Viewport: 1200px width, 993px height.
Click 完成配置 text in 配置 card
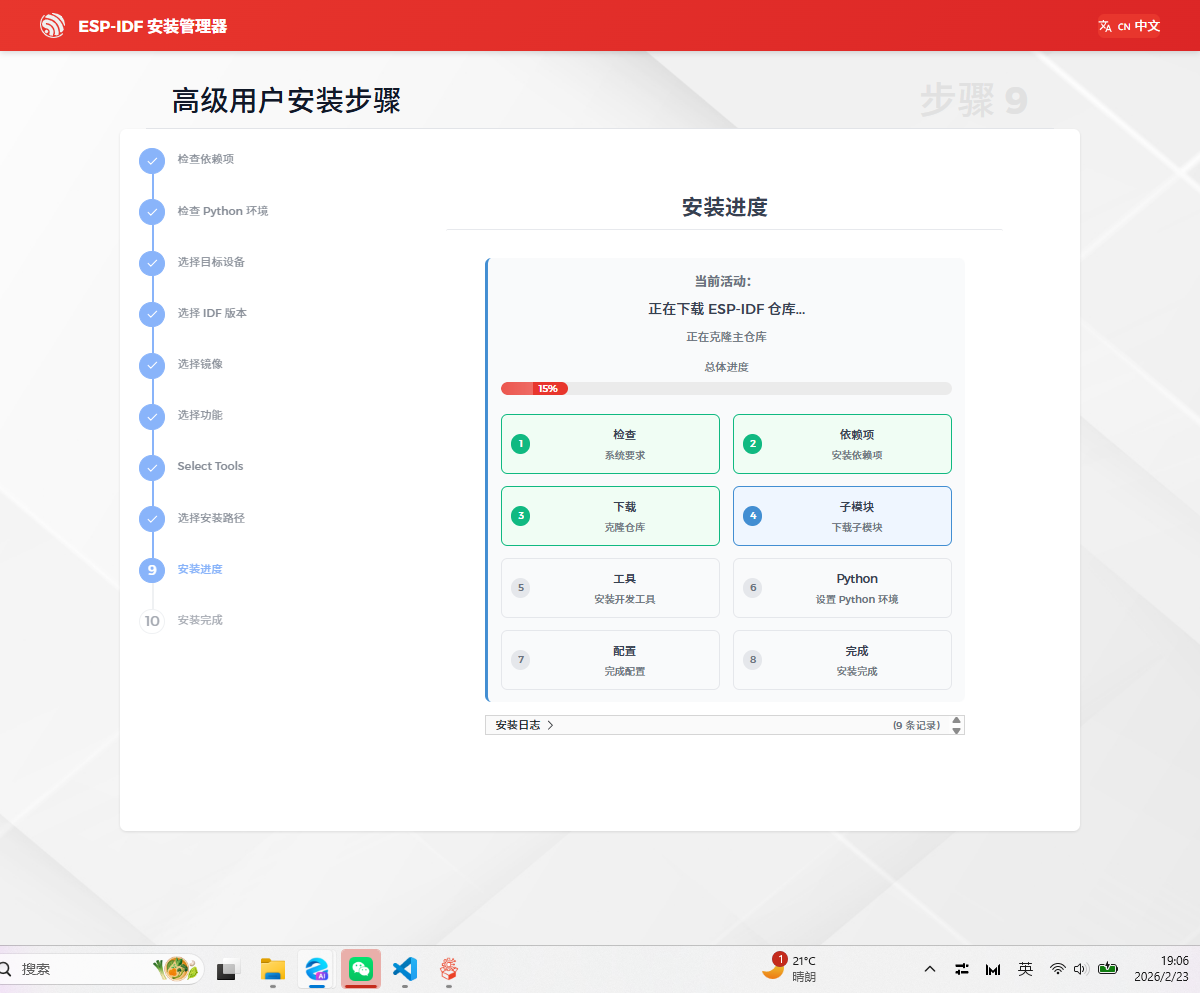coord(625,671)
